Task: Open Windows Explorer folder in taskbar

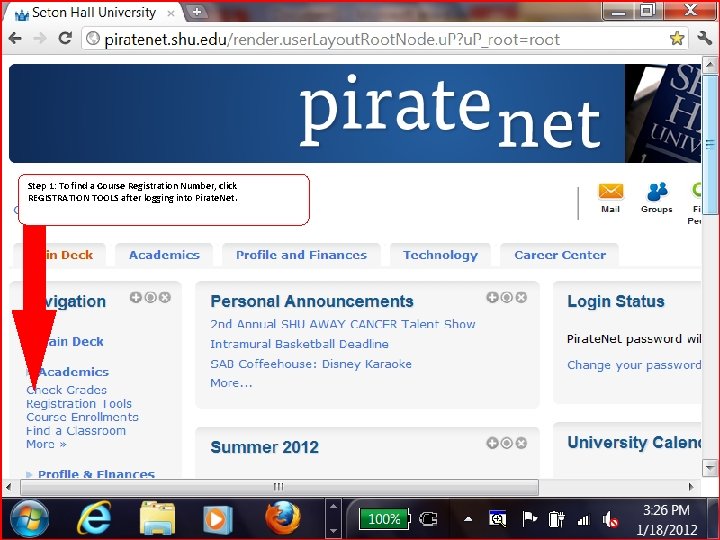Action: [x=157, y=519]
